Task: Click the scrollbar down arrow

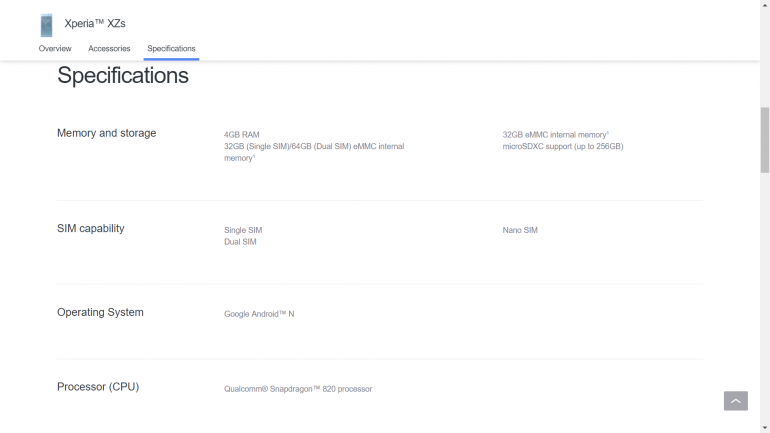Action: [x=765, y=429]
